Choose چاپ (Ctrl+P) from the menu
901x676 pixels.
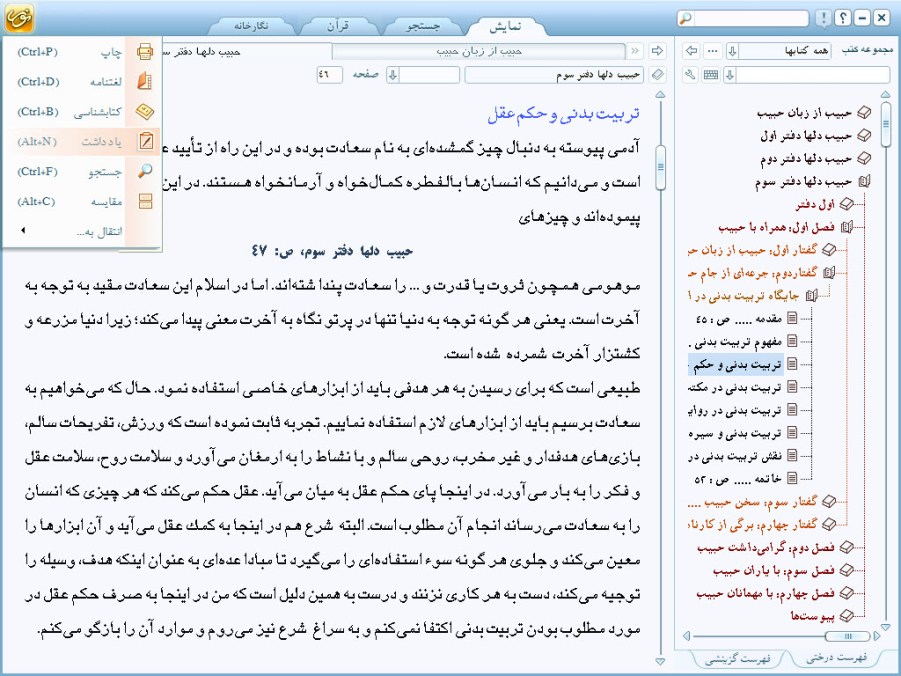pos(82,52)
